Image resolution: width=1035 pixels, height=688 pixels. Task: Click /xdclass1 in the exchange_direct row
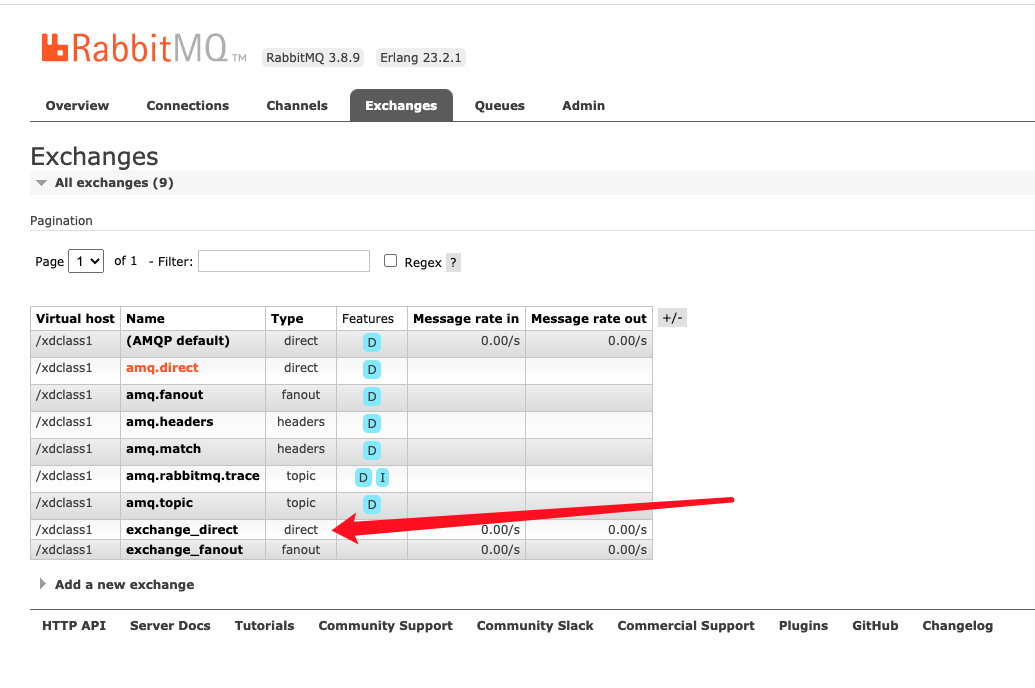(x=64, y=530)
